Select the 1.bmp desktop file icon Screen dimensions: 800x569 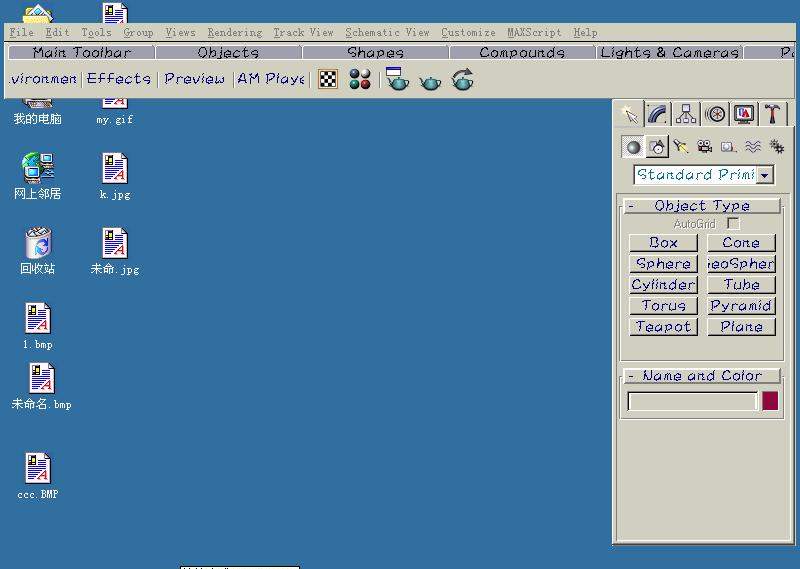click(x=38, y=326)
